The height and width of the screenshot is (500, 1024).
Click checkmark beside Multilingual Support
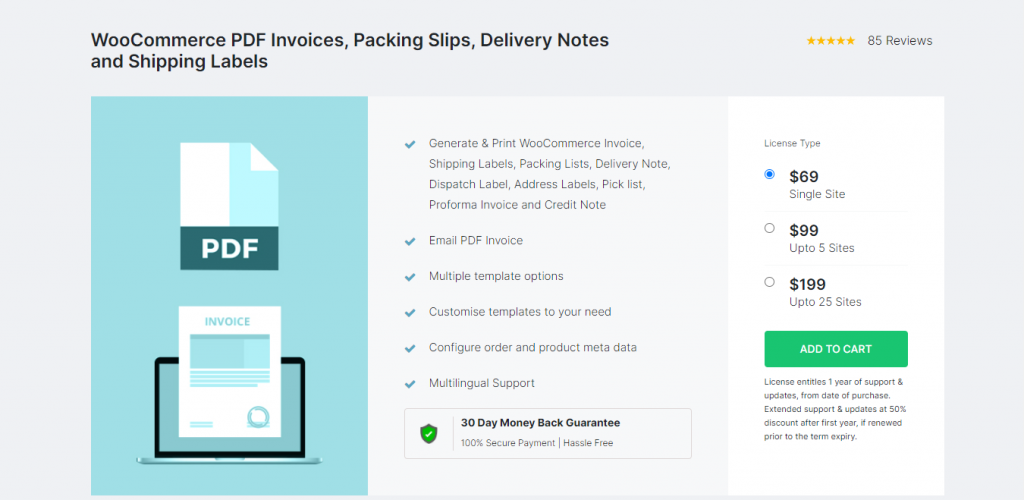point(410,384)
